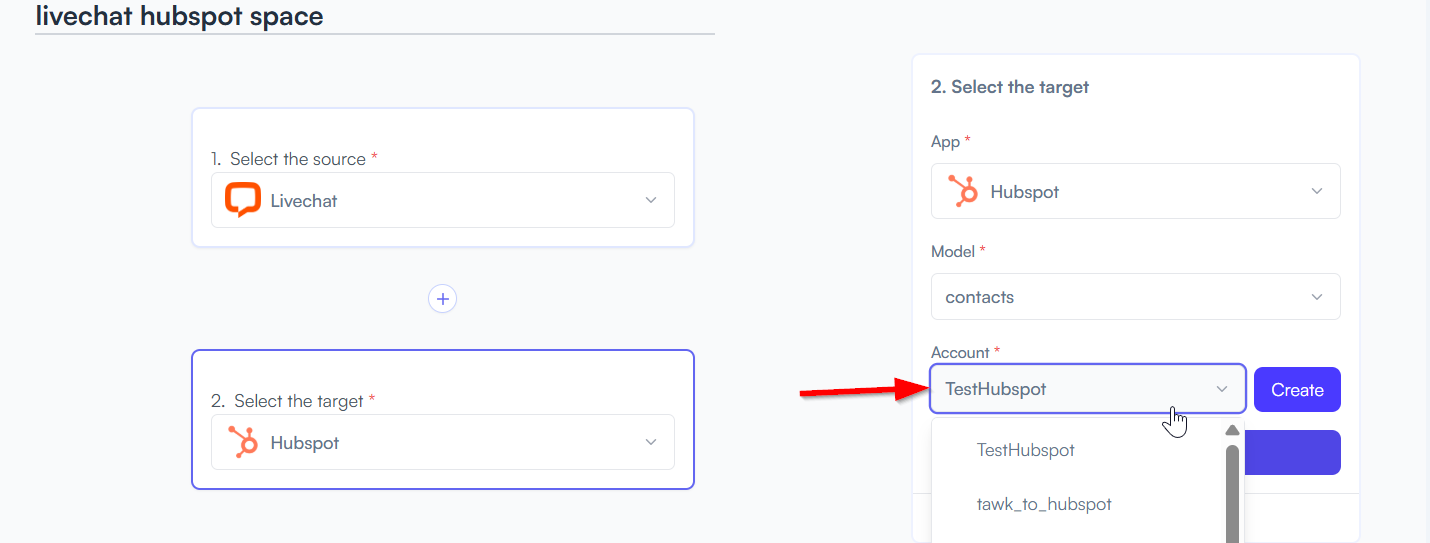Open the Model contacts dropdown

(x=1135, y=297)
